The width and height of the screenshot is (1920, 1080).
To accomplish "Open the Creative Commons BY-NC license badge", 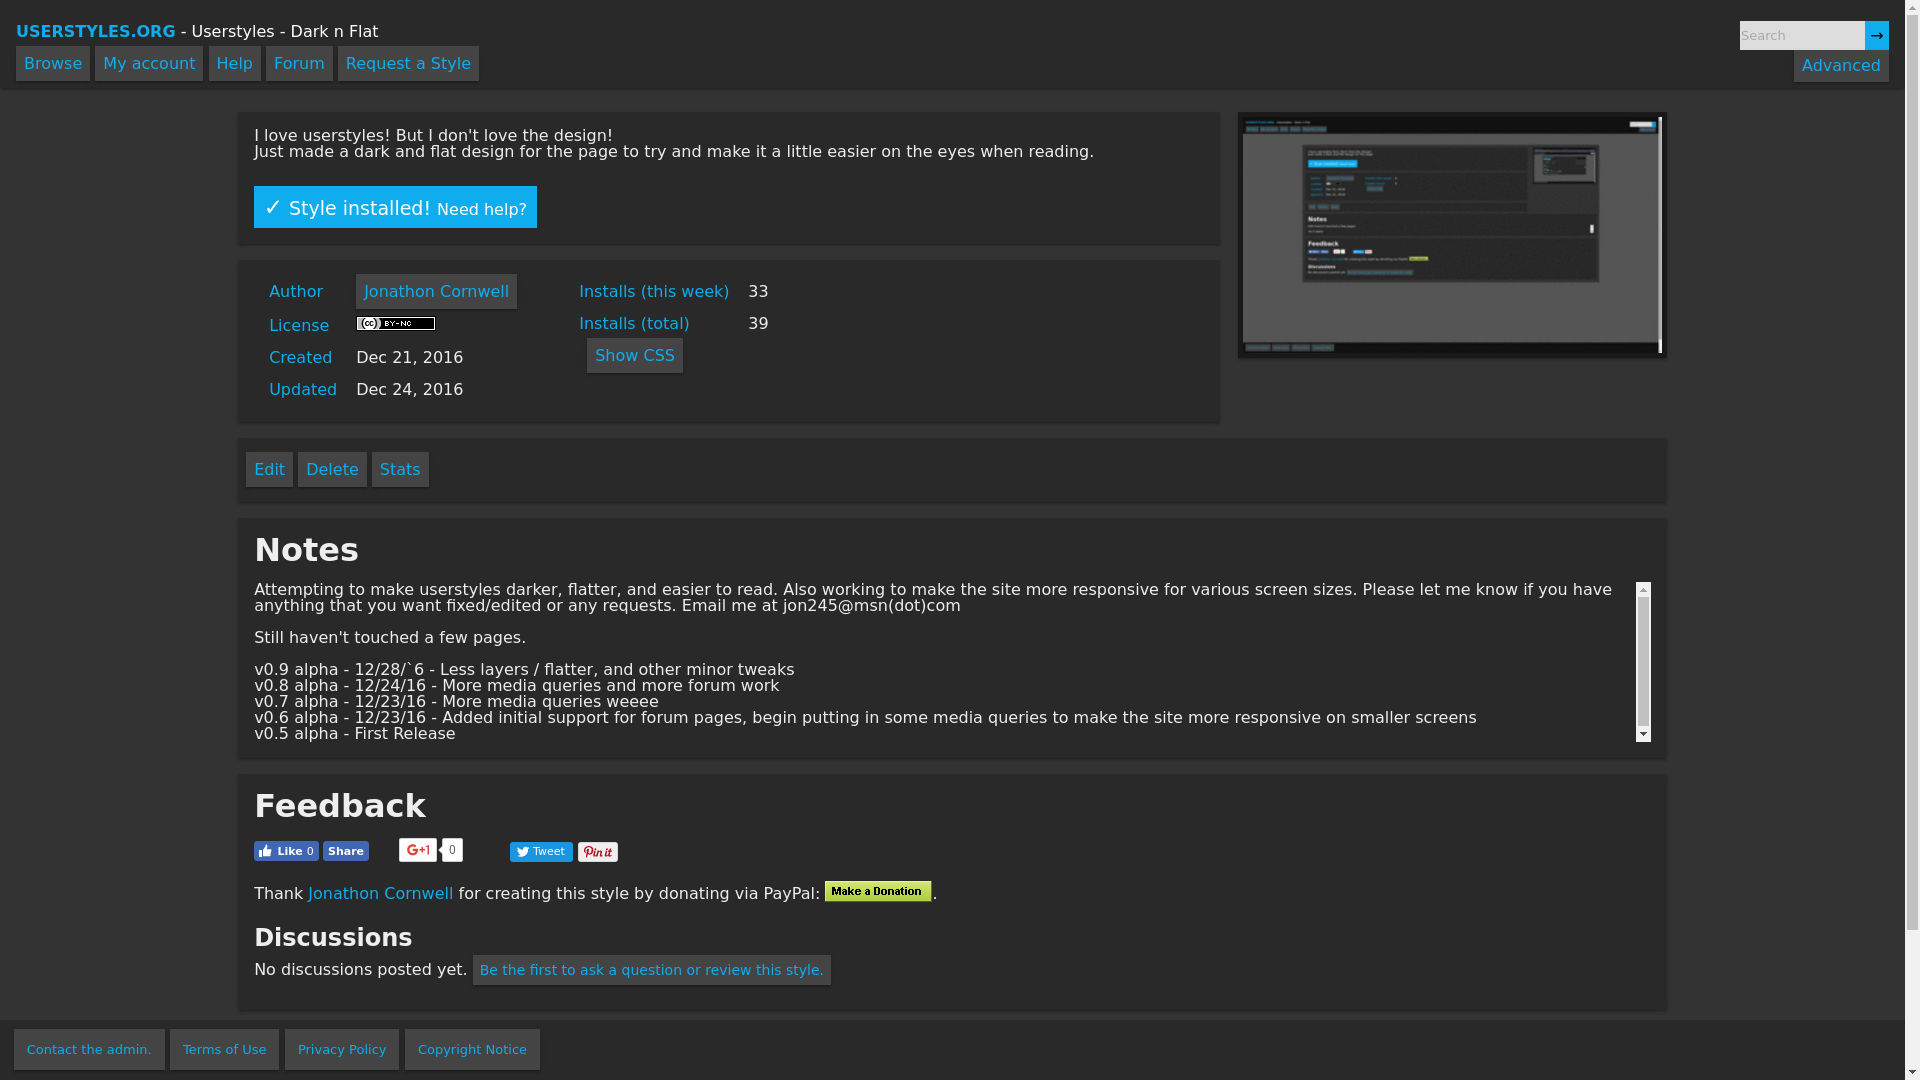I will point(396,323).
